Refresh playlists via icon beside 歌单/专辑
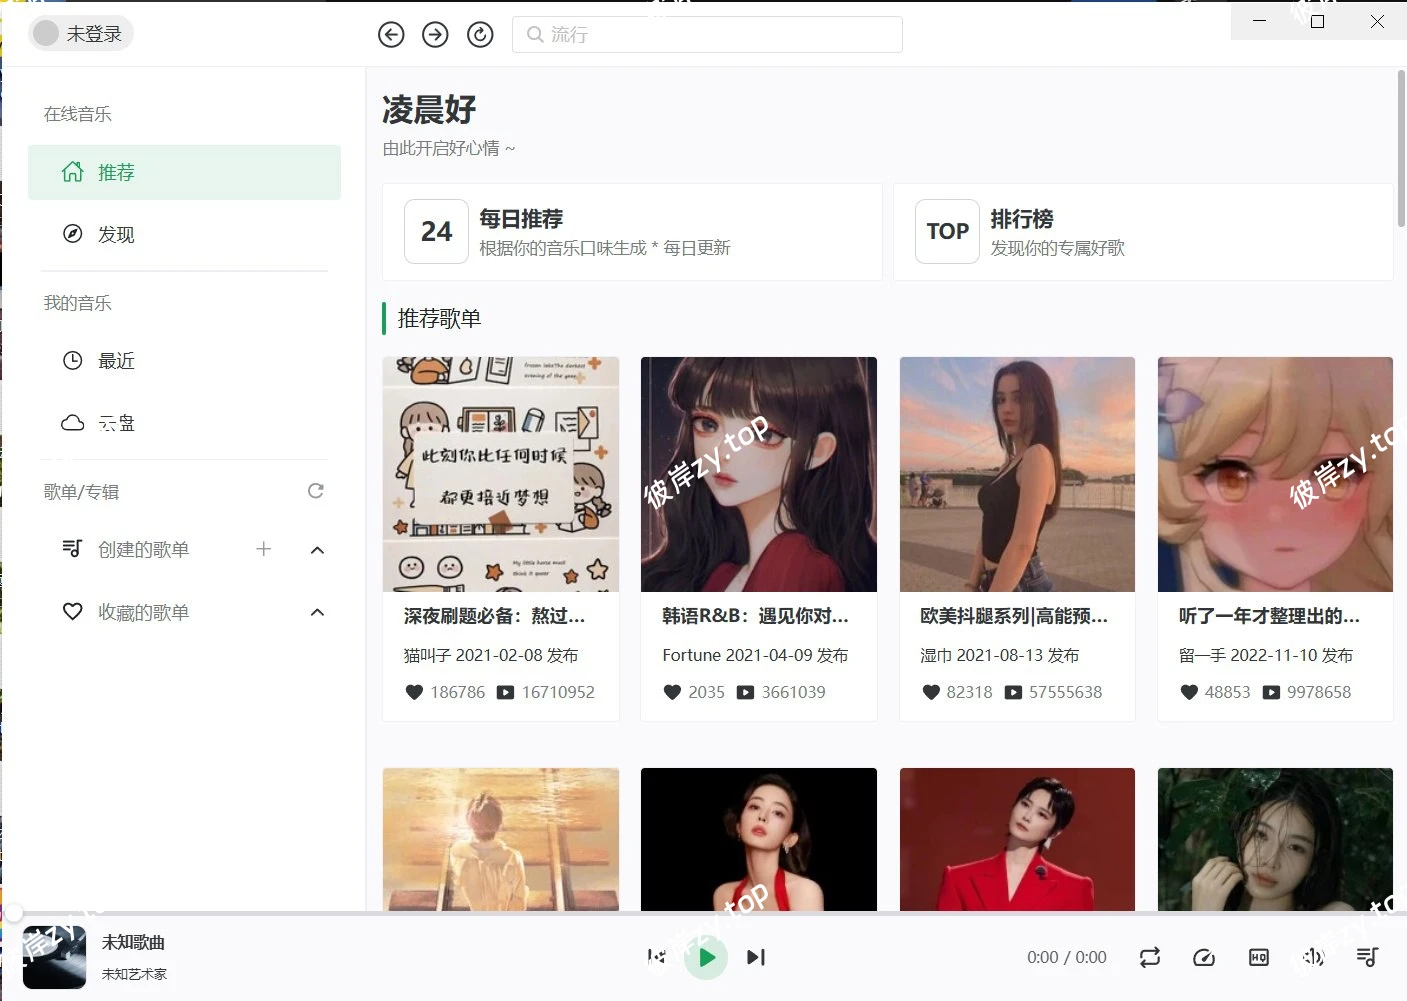 pos(315,491)
